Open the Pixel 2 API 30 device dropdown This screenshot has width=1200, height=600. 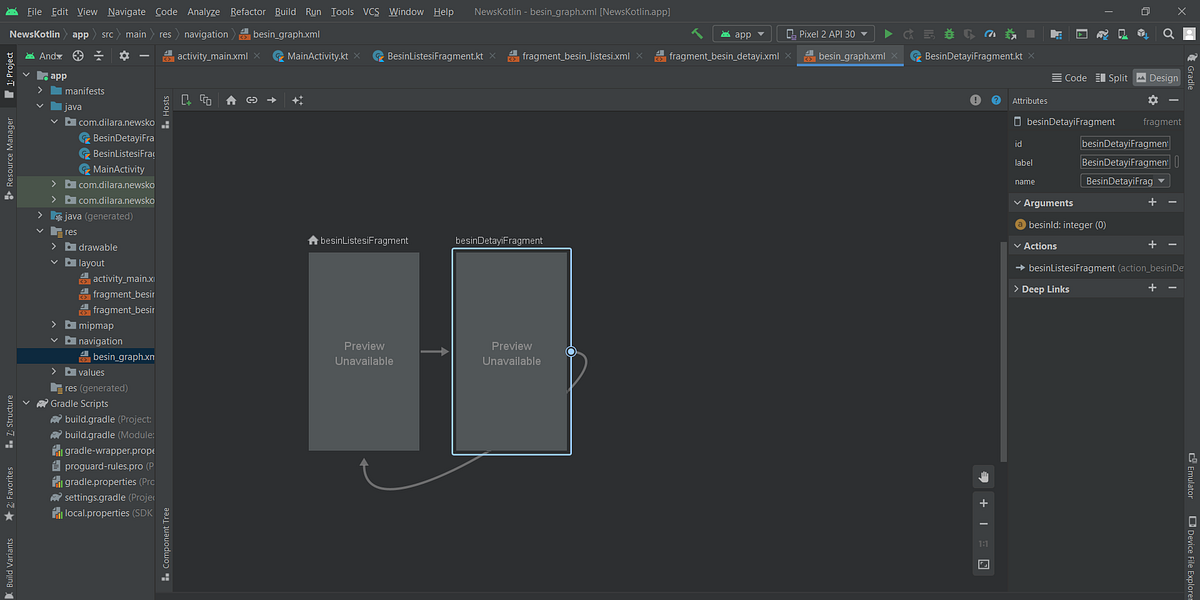[825, 34]
